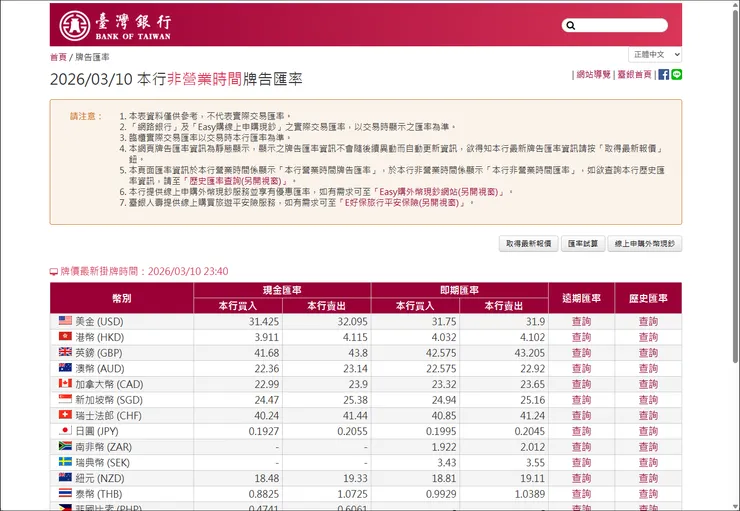Open SEK 遠期匯率 查詢 link
The width and height of the screenshot is (740, 511).
(581, 462)
